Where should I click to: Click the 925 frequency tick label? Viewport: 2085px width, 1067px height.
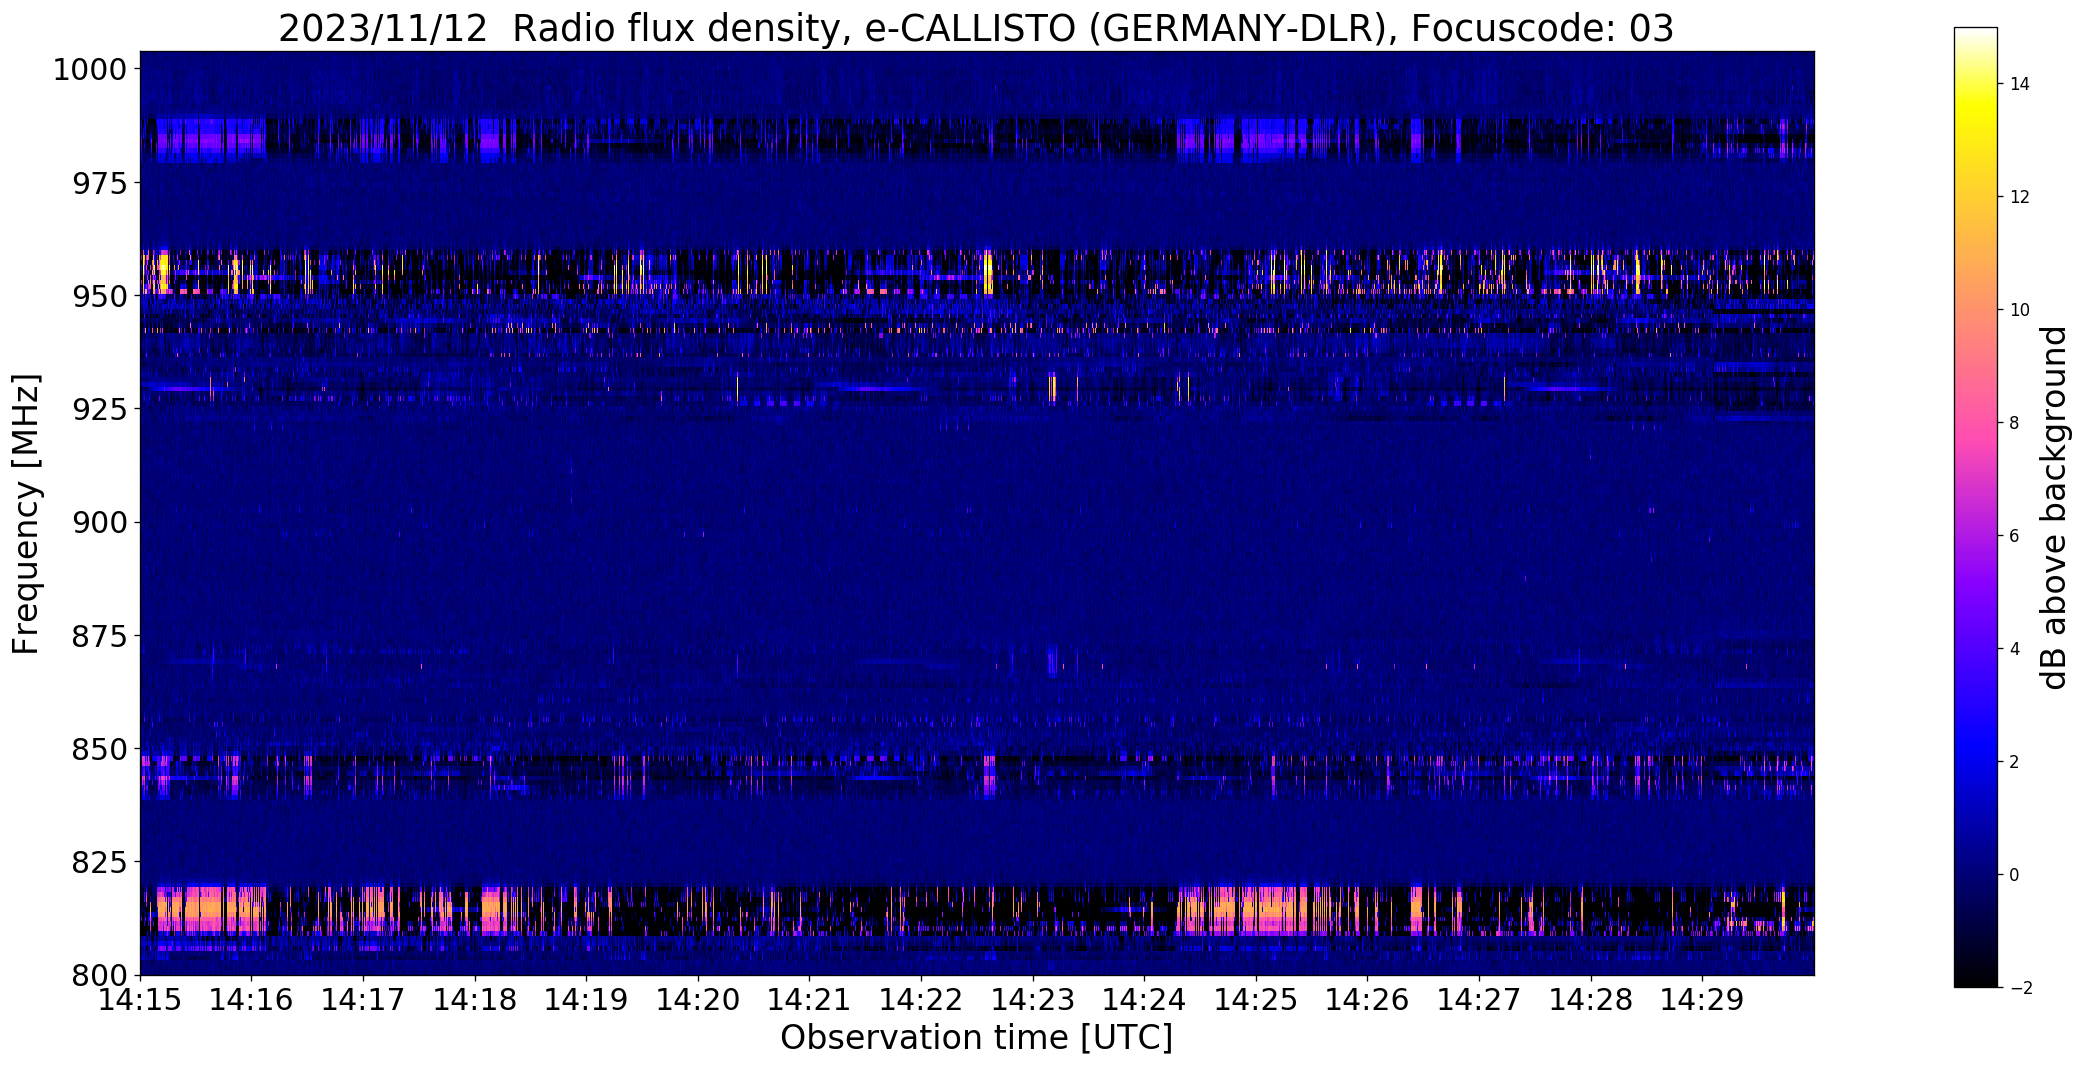[100, 410]
